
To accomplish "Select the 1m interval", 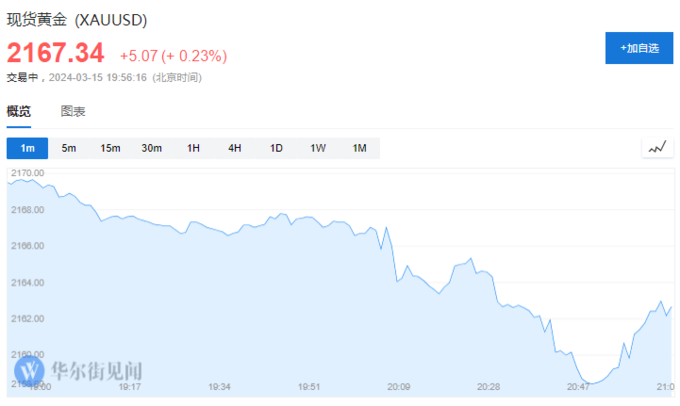I will tap(27, 148).
